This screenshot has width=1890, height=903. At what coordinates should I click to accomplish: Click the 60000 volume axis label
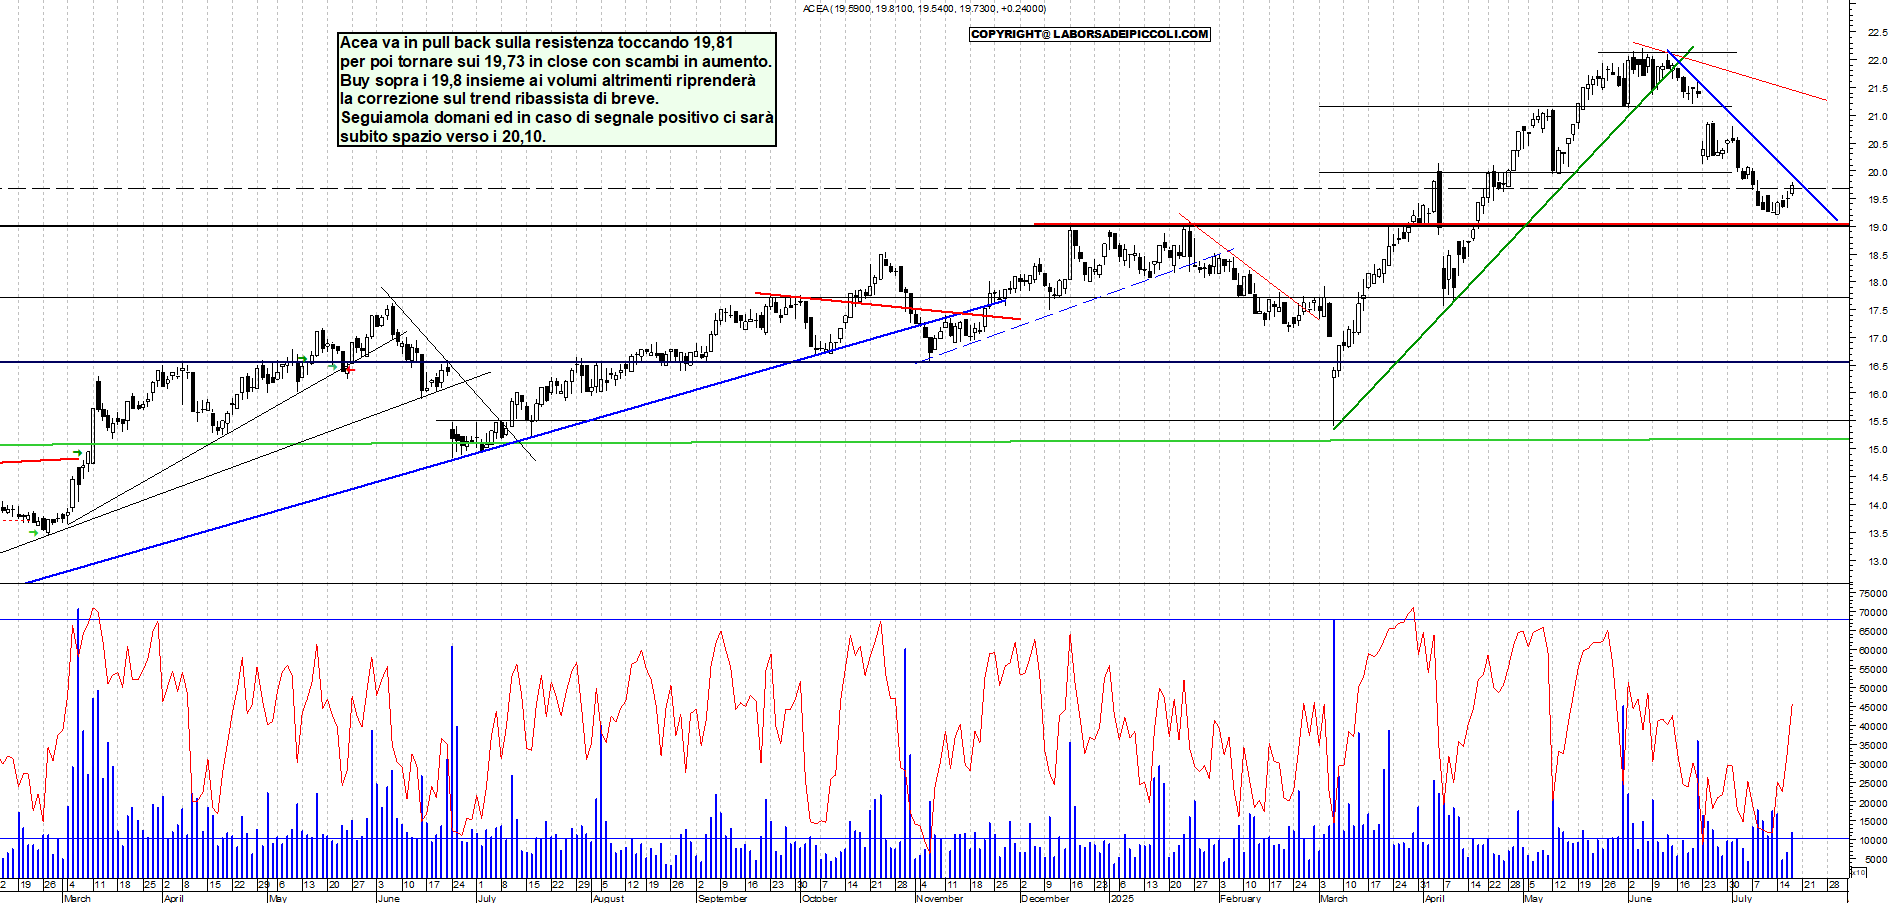tap(1873, 651)
